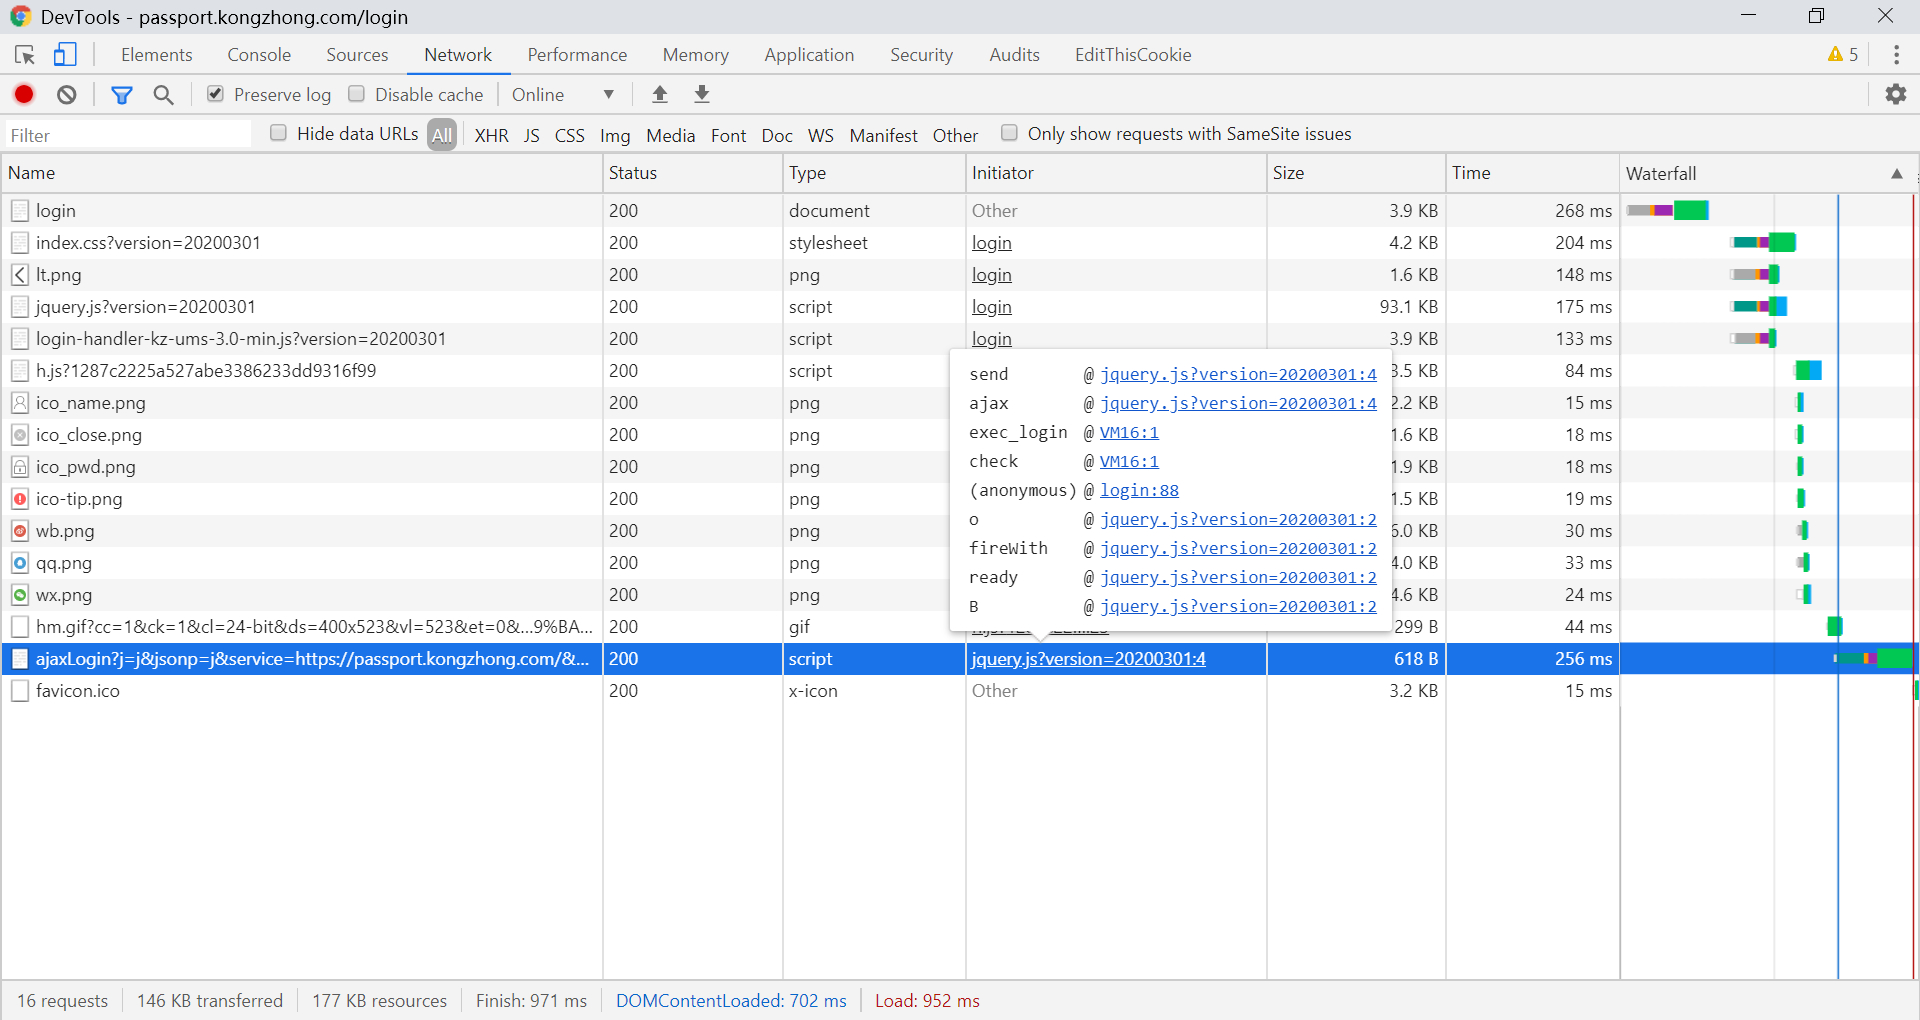Check the Hide data URLs box
Image resolution: width=1920 pixels, height=1020 pixels.
278,133
